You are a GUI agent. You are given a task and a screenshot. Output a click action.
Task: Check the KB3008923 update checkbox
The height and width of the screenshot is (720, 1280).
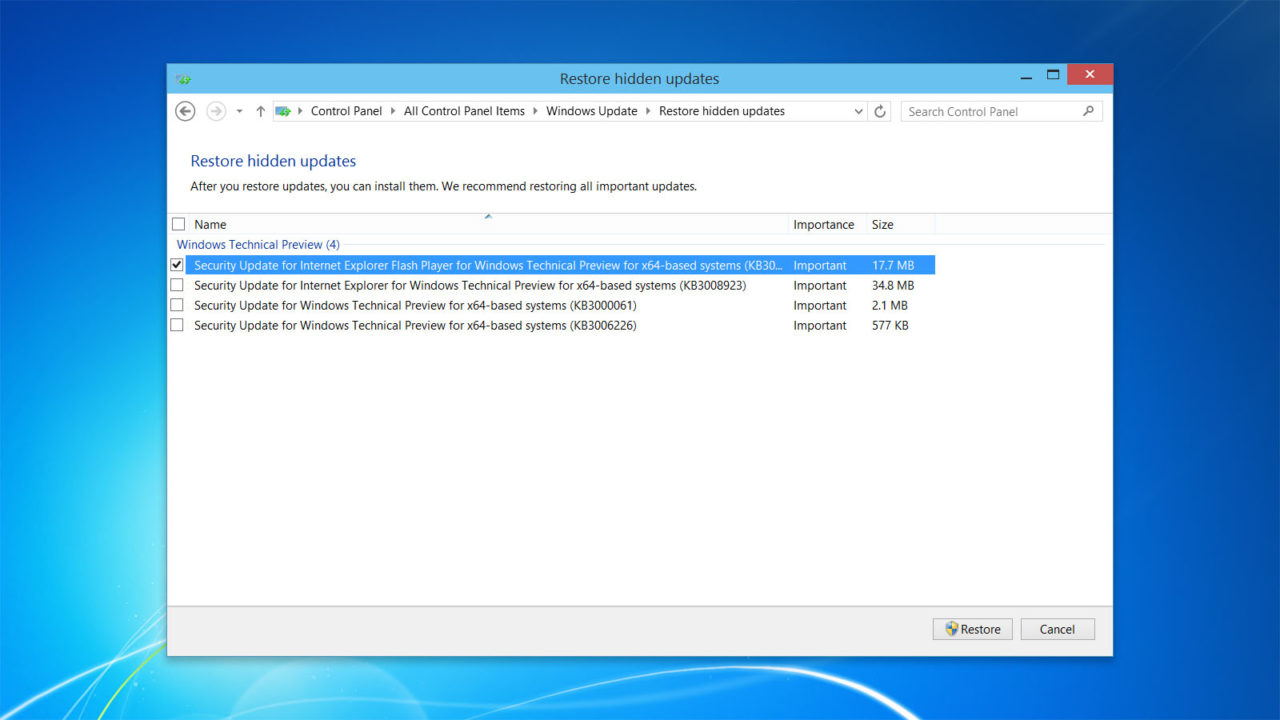[177, 285]
